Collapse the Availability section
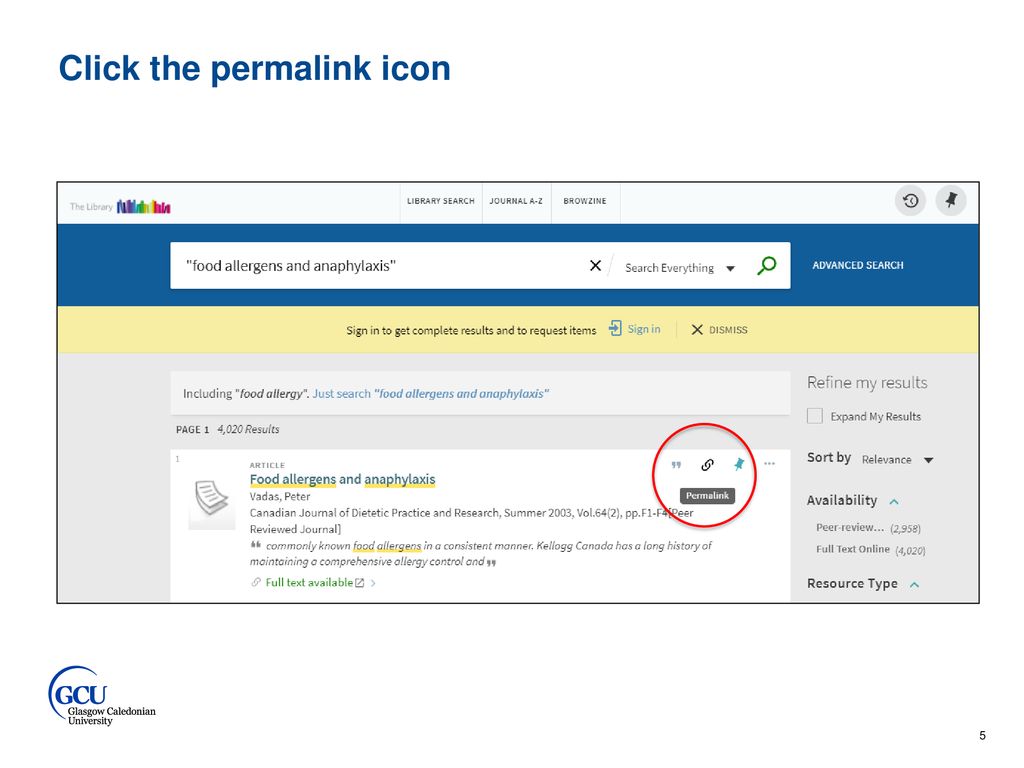 click(894, 501)
